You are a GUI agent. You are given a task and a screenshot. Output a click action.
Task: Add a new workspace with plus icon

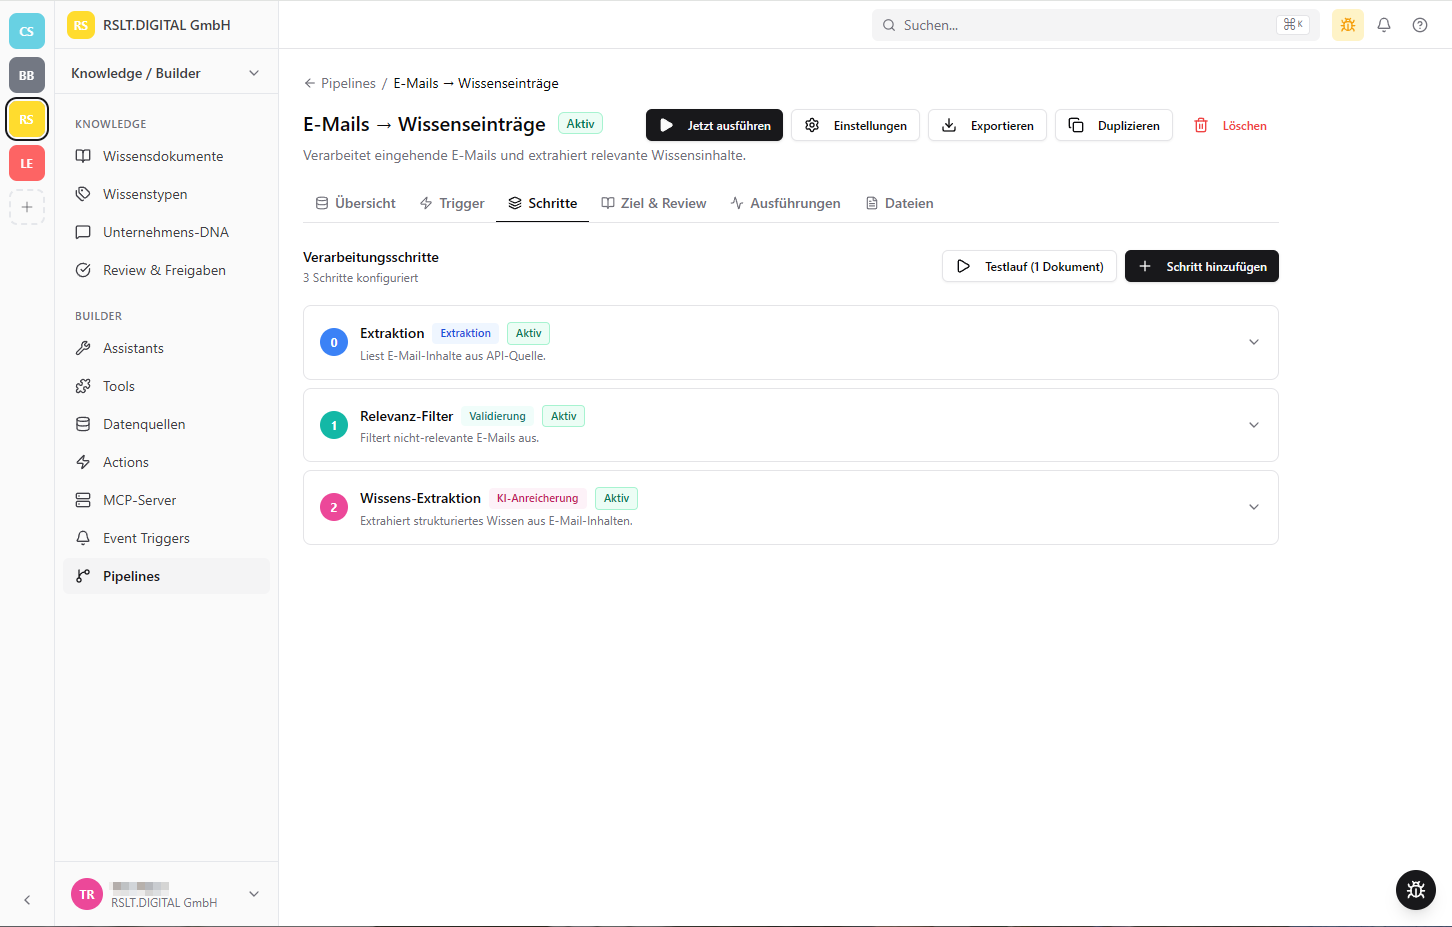pos(27,207)
